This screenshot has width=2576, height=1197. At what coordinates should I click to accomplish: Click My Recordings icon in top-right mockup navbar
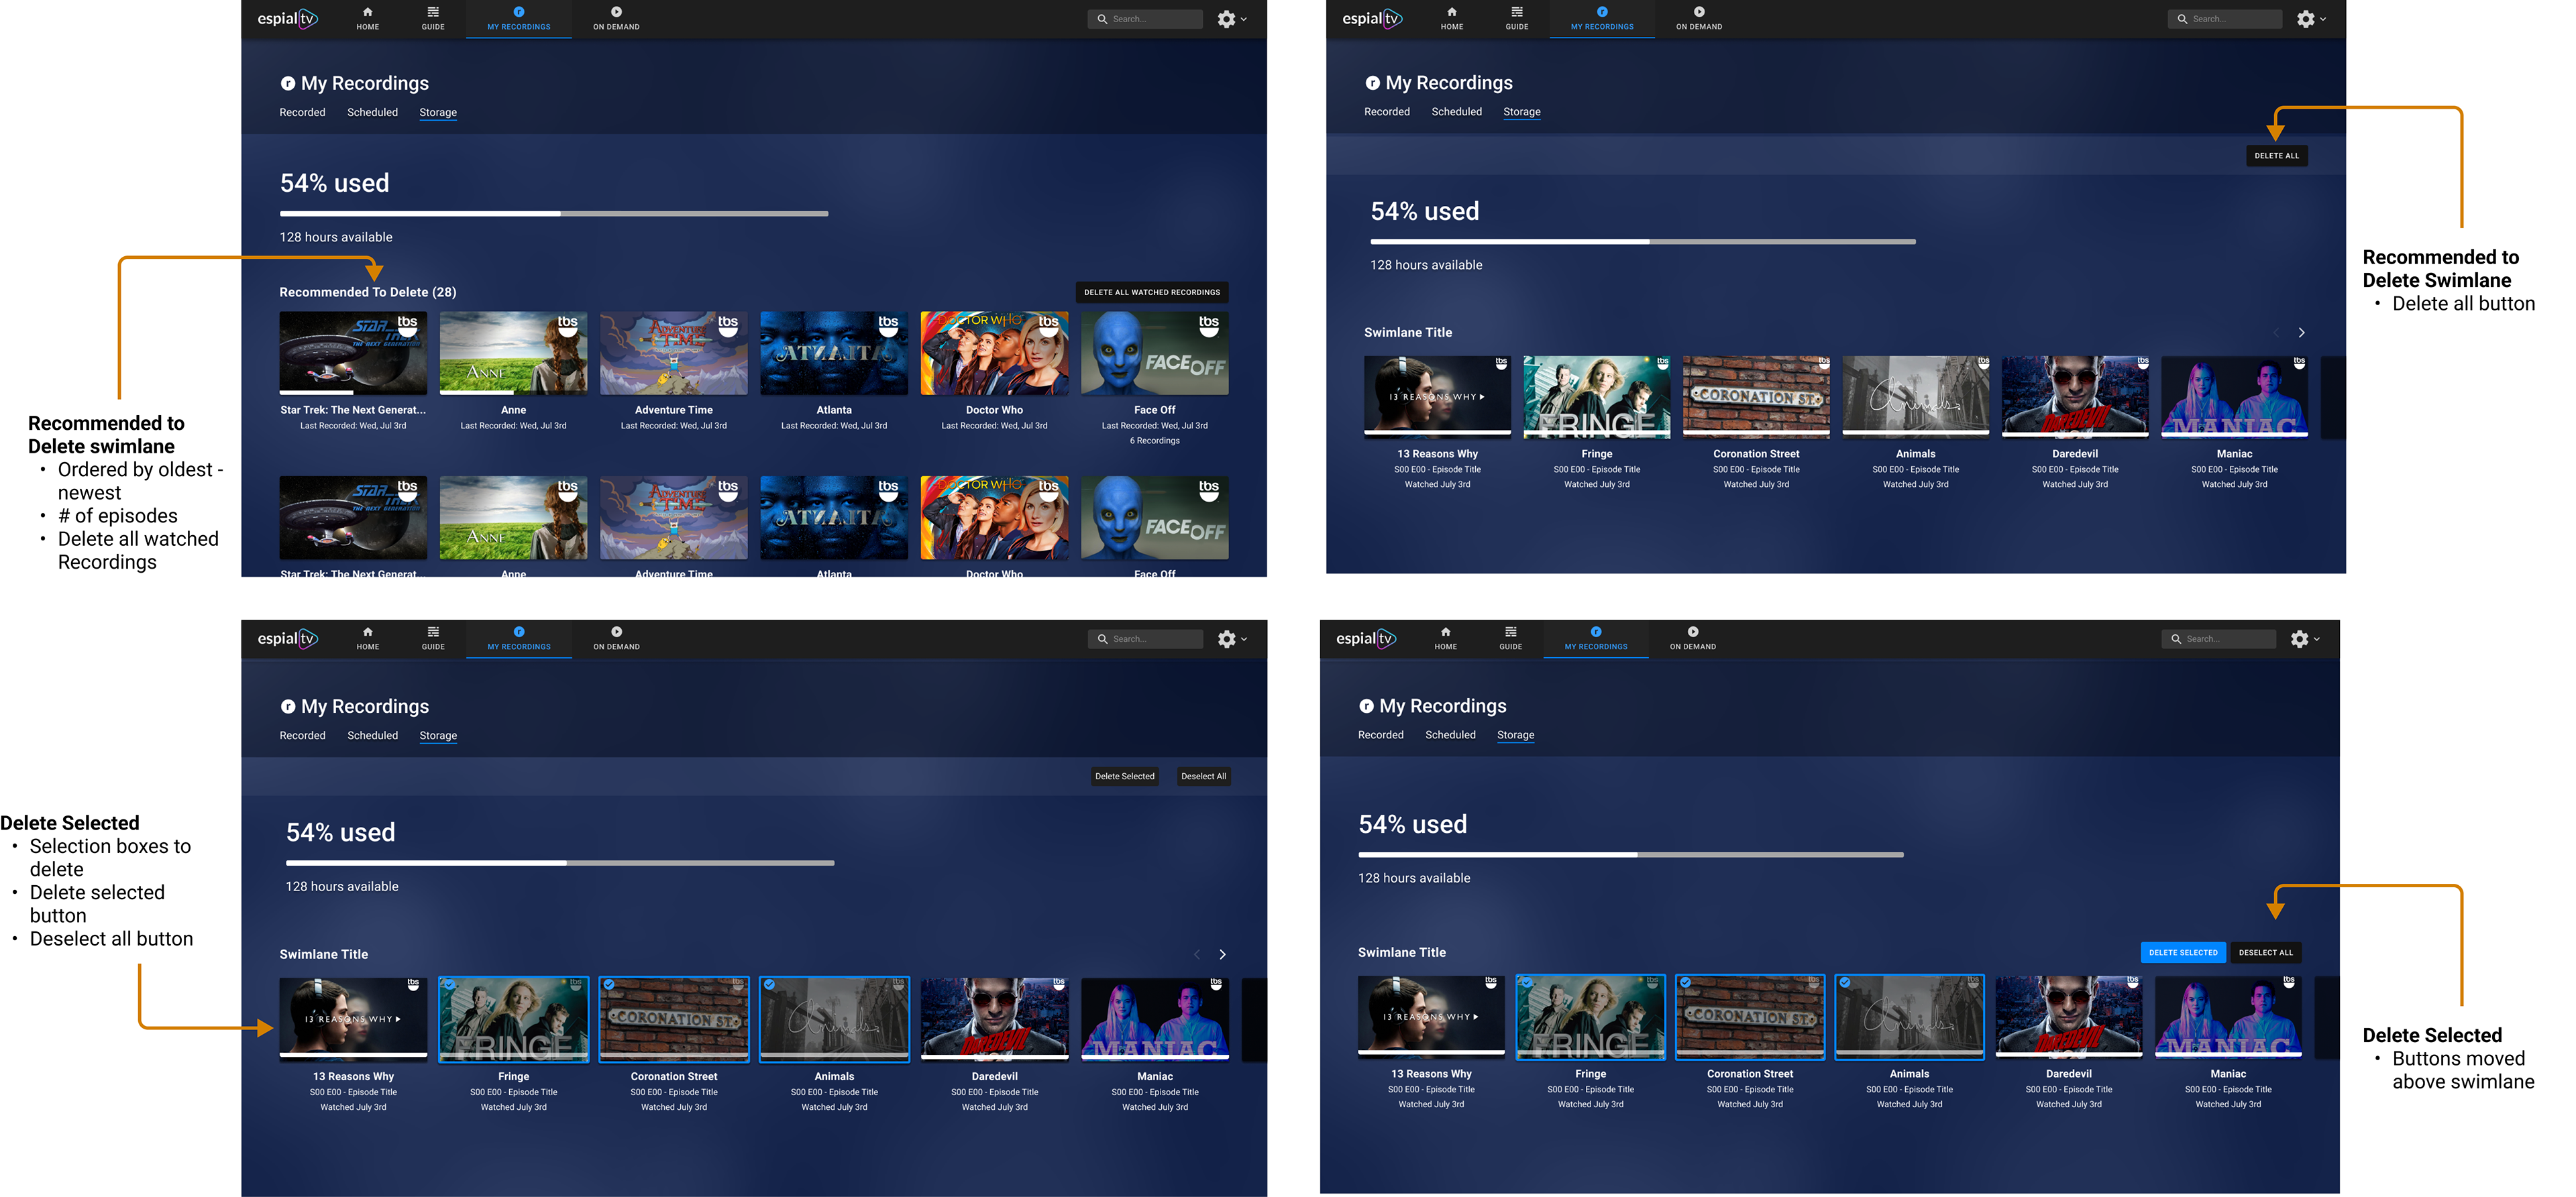1602,12
